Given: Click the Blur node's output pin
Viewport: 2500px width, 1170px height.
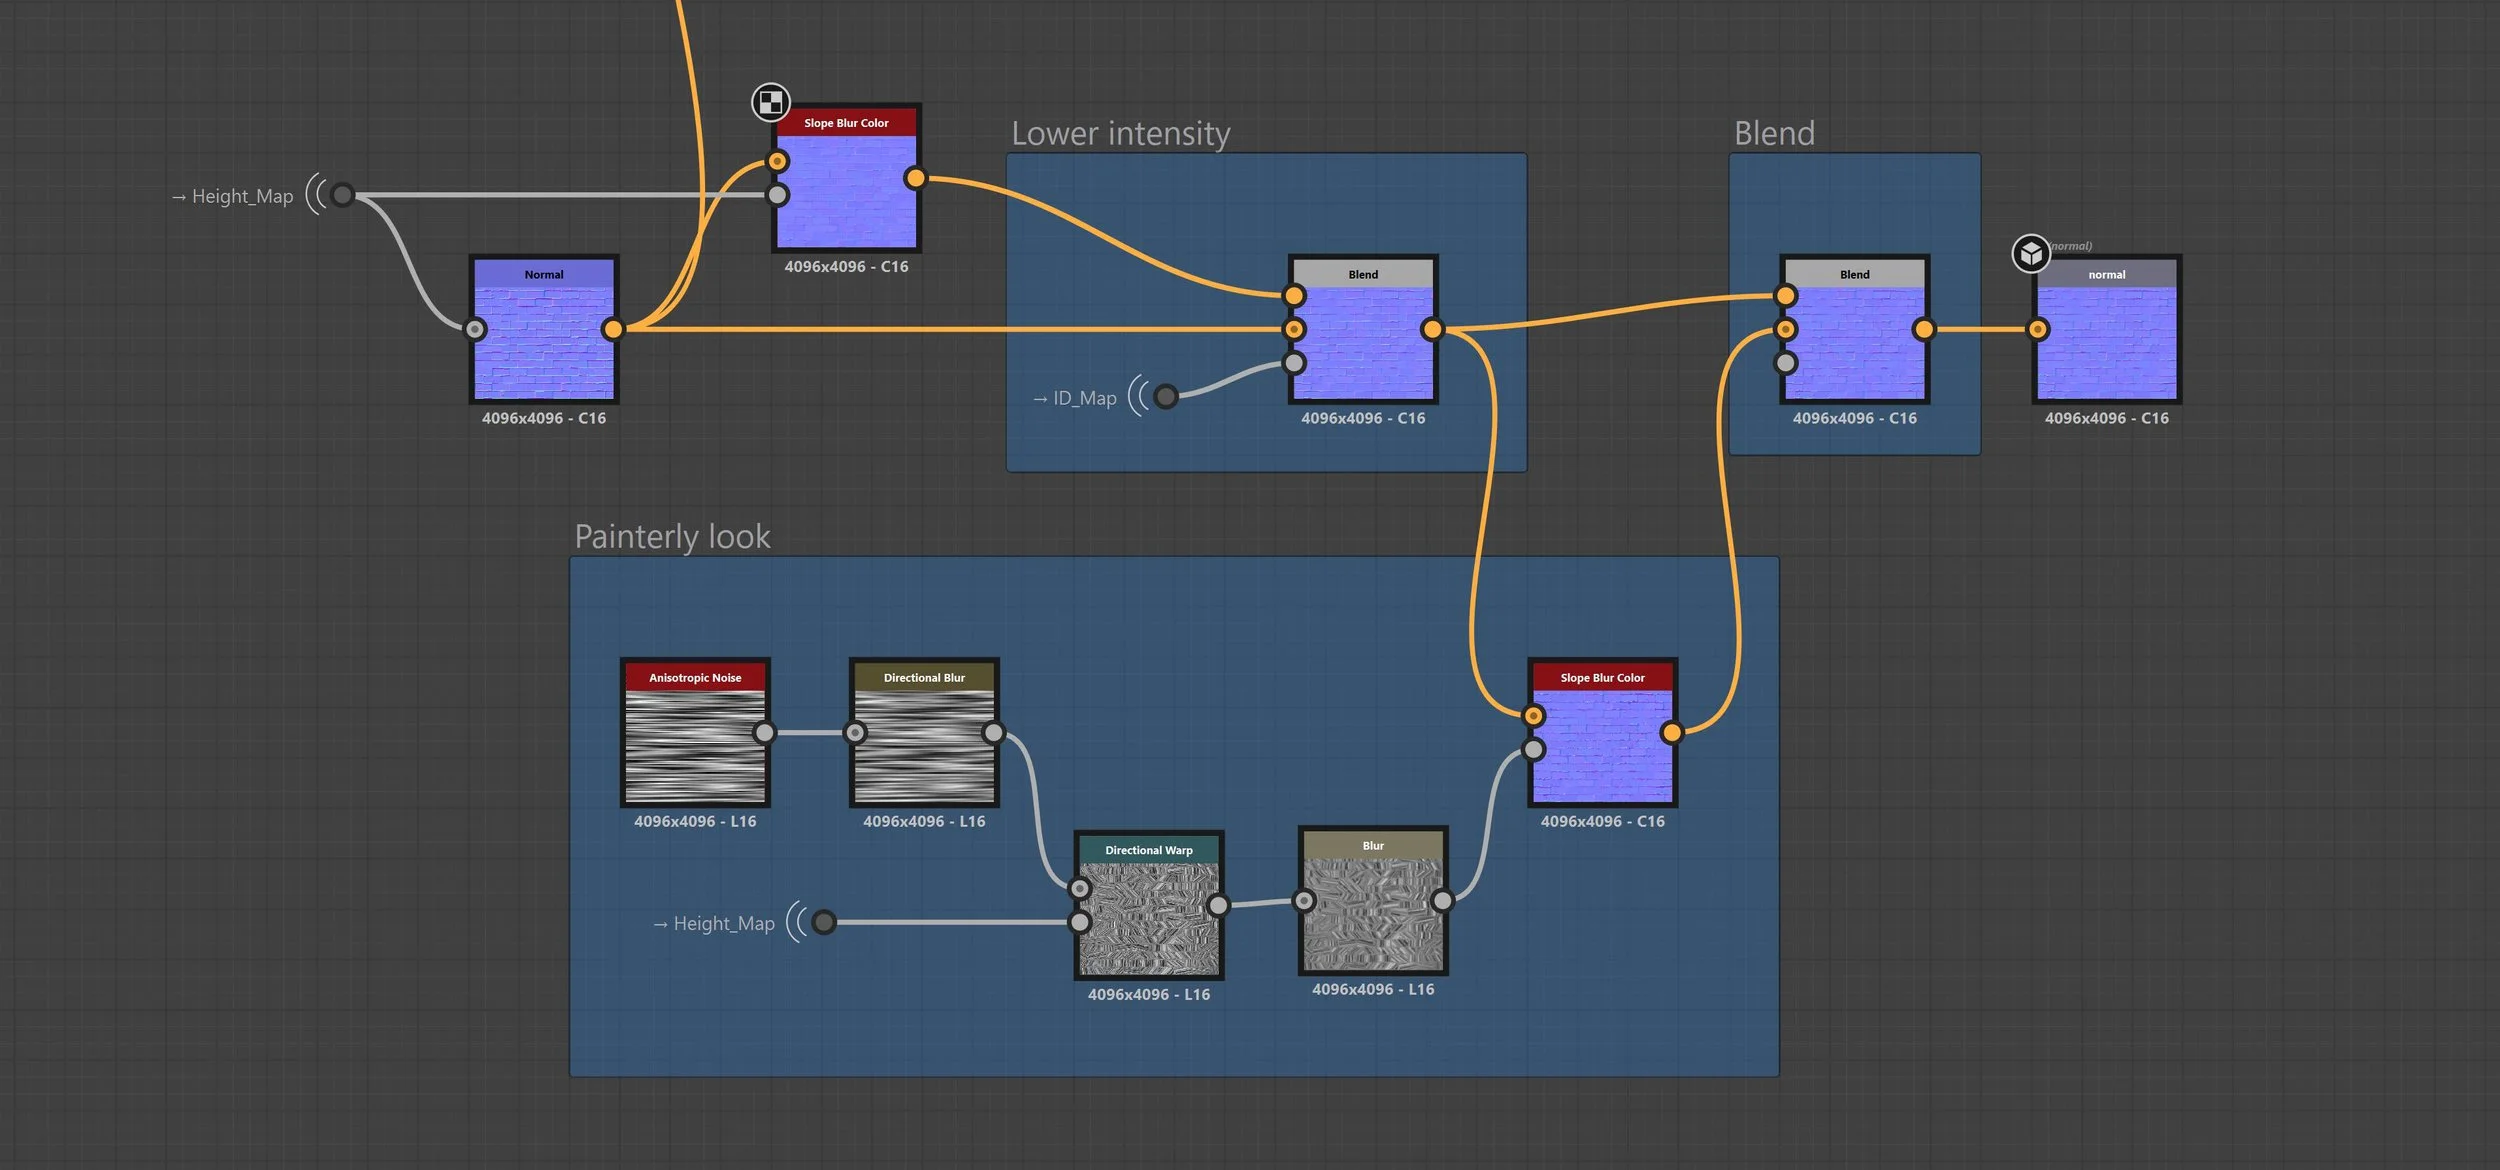Looking at the screenshot, I should click(1442, 901).
